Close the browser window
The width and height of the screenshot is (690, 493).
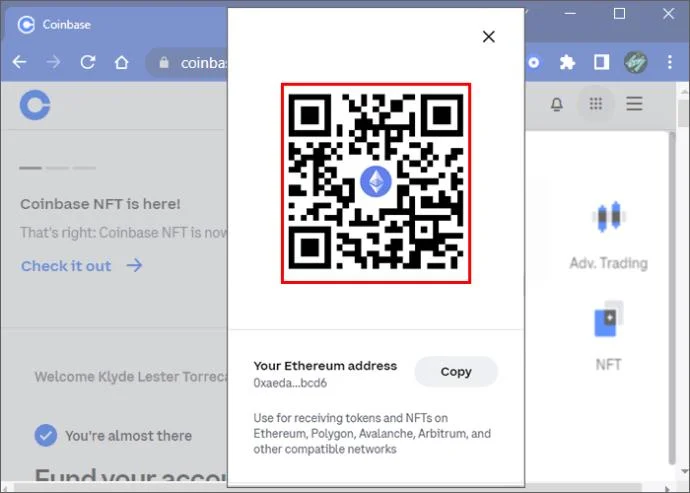(x=668, y=14)
